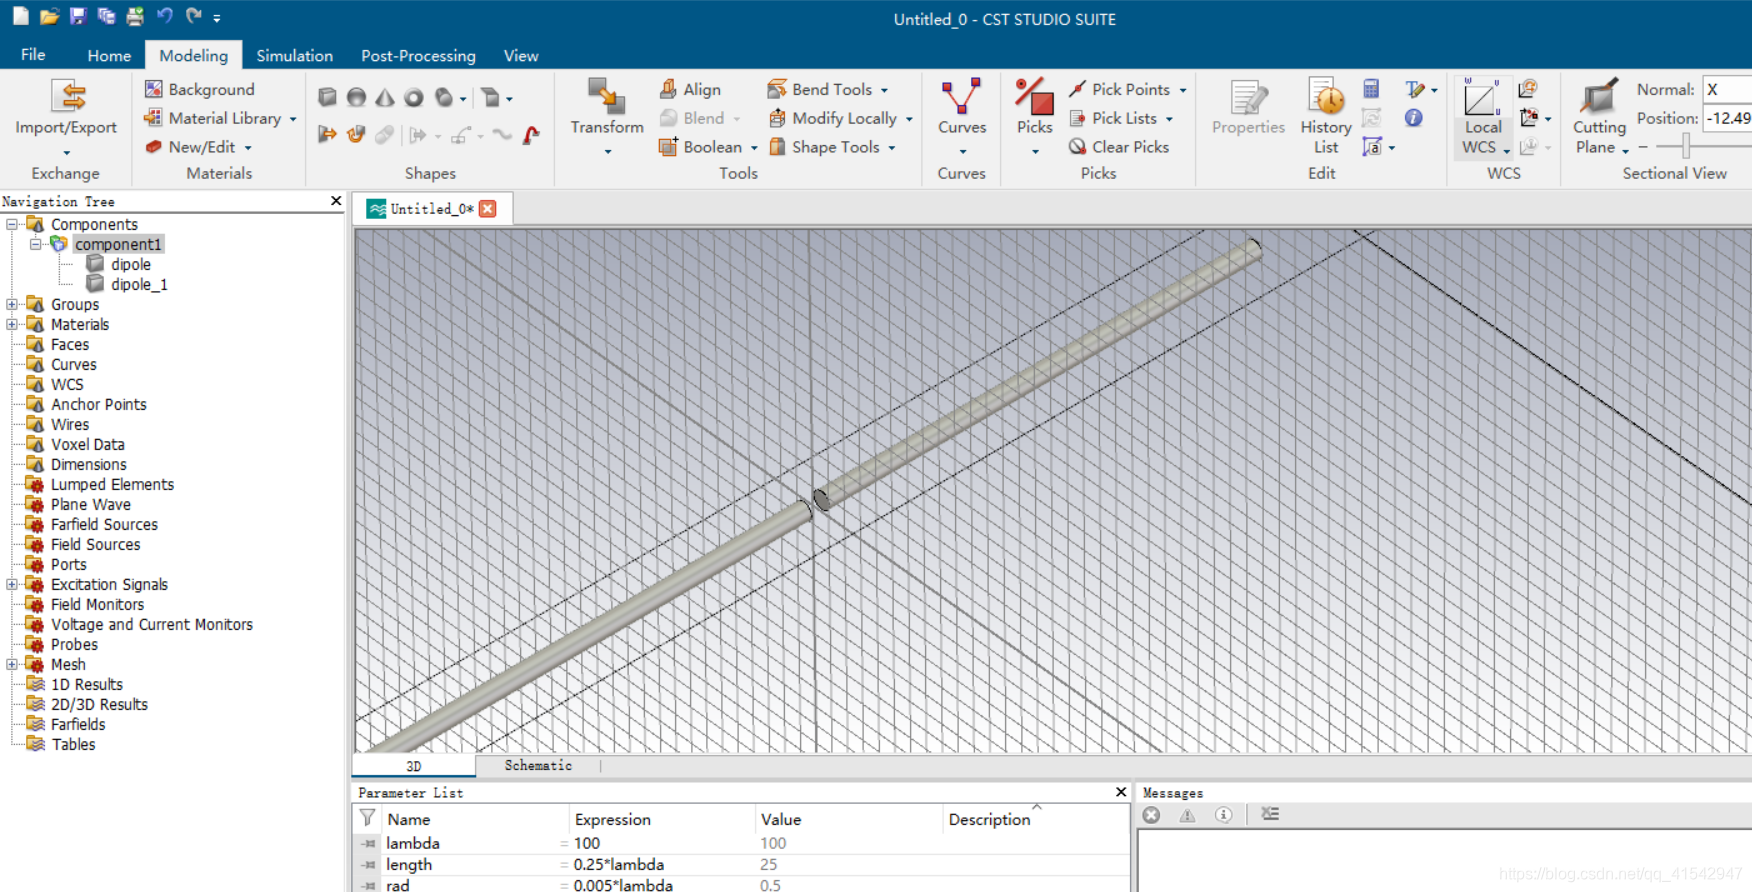Viewport: 1752px width, 892px height.
Task: Select the extrude shape icon
Action: pos(490,97)
